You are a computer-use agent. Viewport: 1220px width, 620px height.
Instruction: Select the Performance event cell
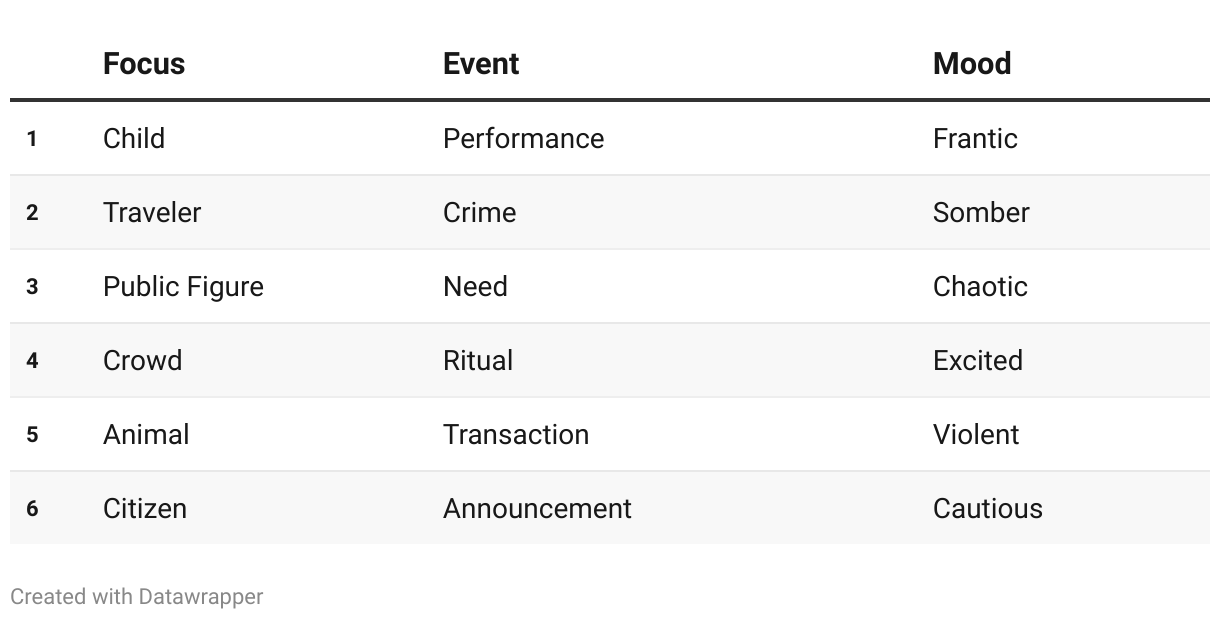coord(524,138)
